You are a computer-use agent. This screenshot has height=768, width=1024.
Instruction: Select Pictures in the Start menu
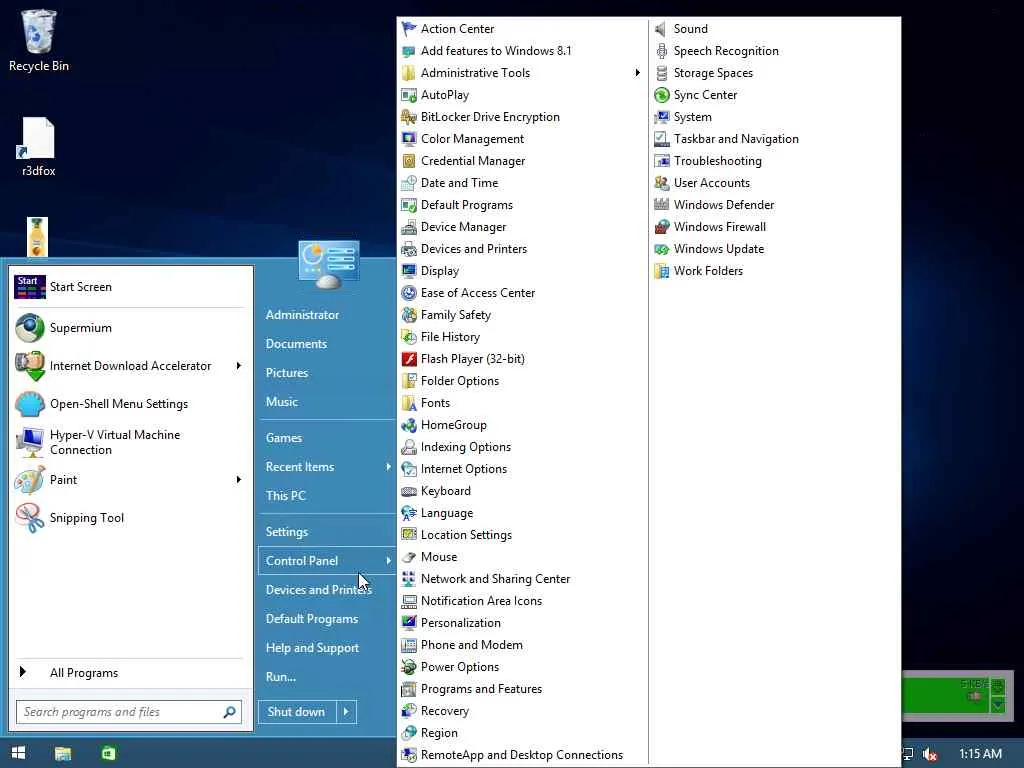coord(287,373)
